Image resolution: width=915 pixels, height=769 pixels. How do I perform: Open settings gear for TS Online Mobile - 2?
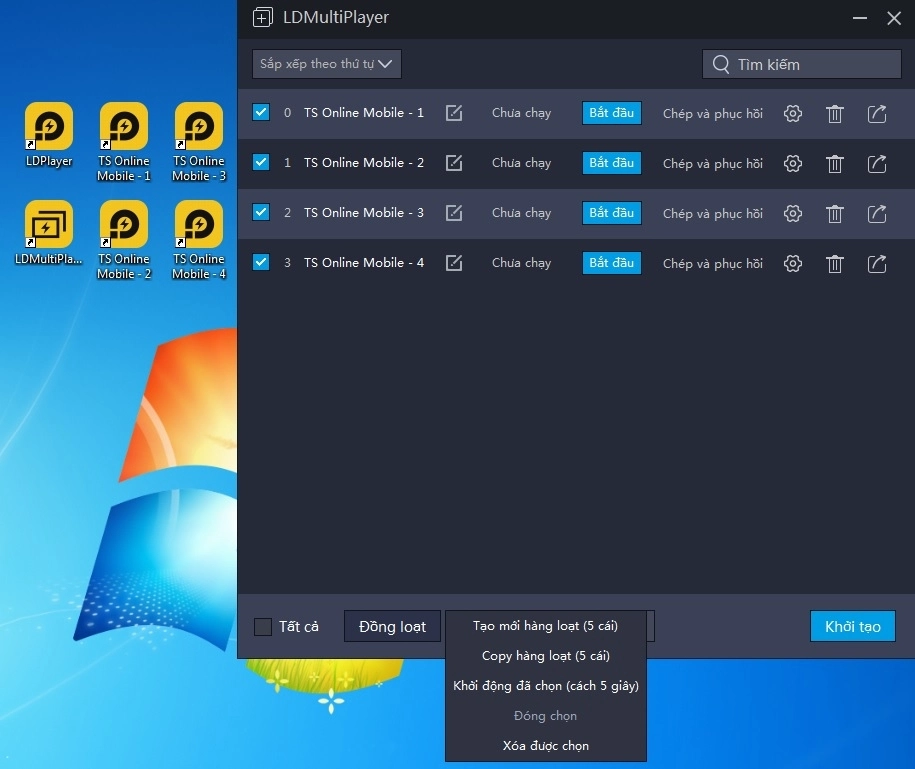(792, 163)
